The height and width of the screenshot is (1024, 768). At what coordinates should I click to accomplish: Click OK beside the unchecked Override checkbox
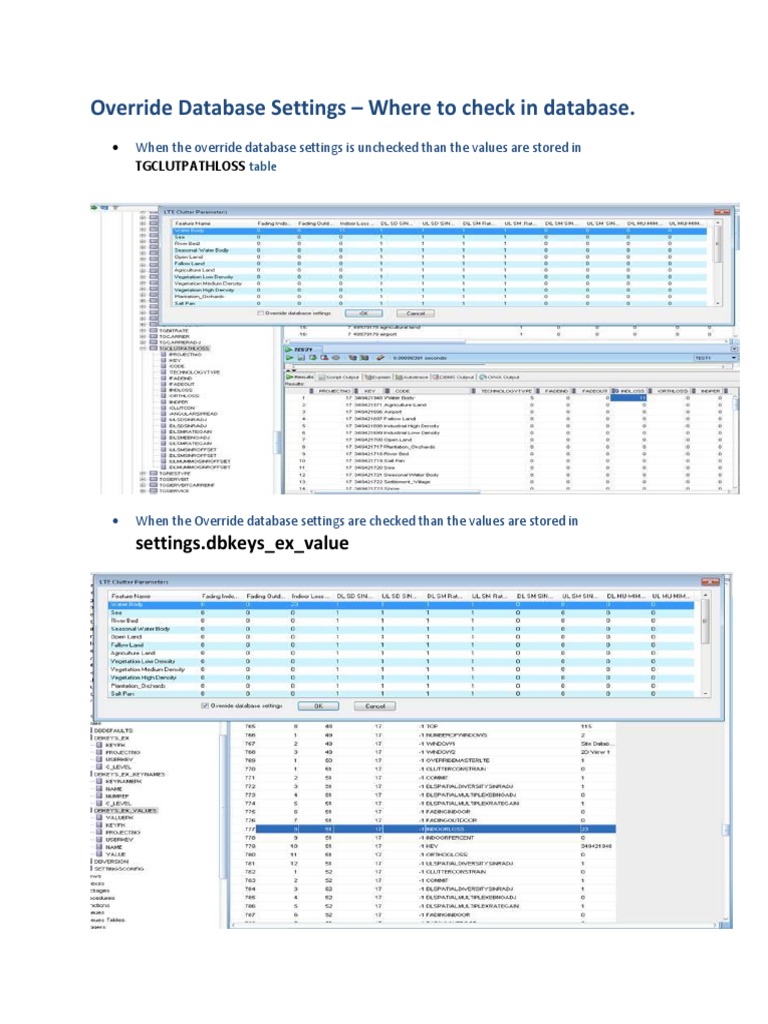pos(364,313)
